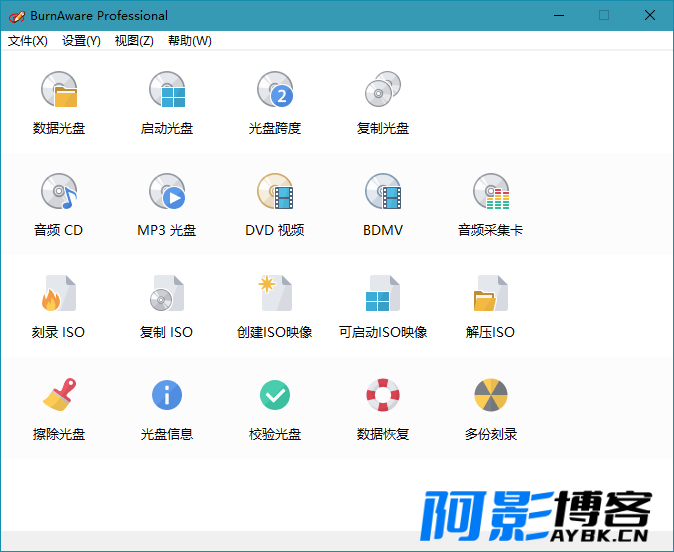Launch the 解压ISO extract icon
Viewport: 674px width, 552px height.
pyautogui.click(x=491, y=293)
